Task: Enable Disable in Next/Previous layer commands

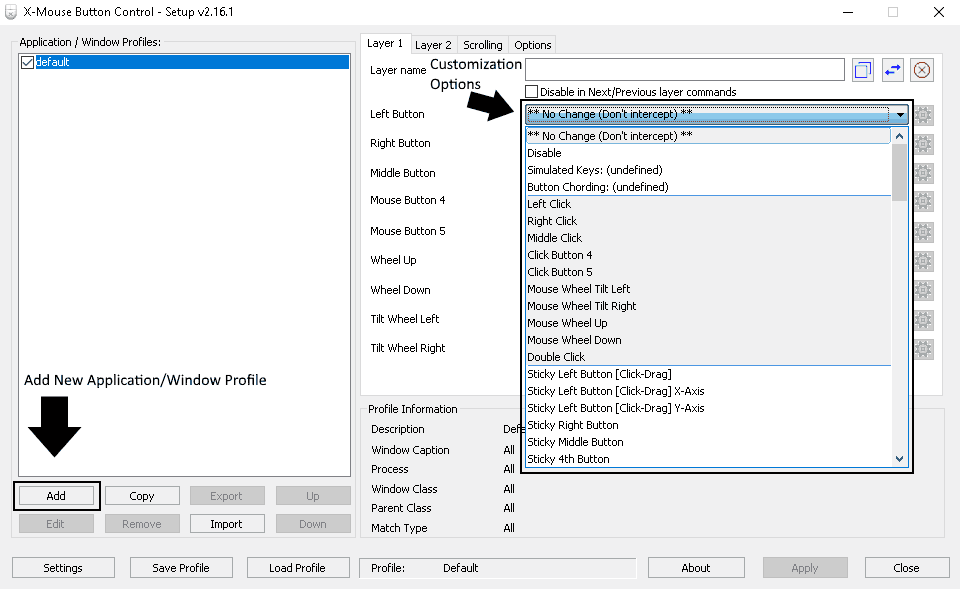Action: [x=531, y=92]
